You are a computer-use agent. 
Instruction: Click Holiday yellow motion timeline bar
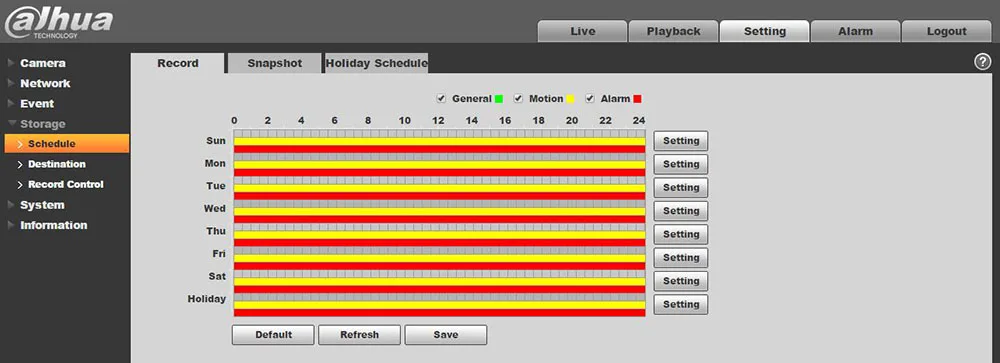point(439,305)
